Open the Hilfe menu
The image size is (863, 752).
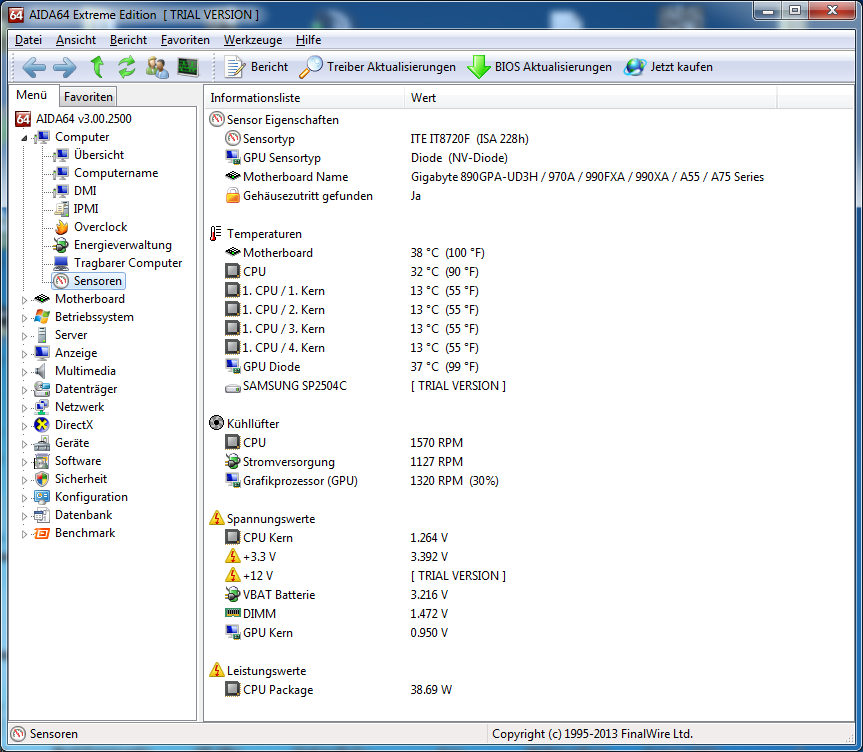coord(308,40)
